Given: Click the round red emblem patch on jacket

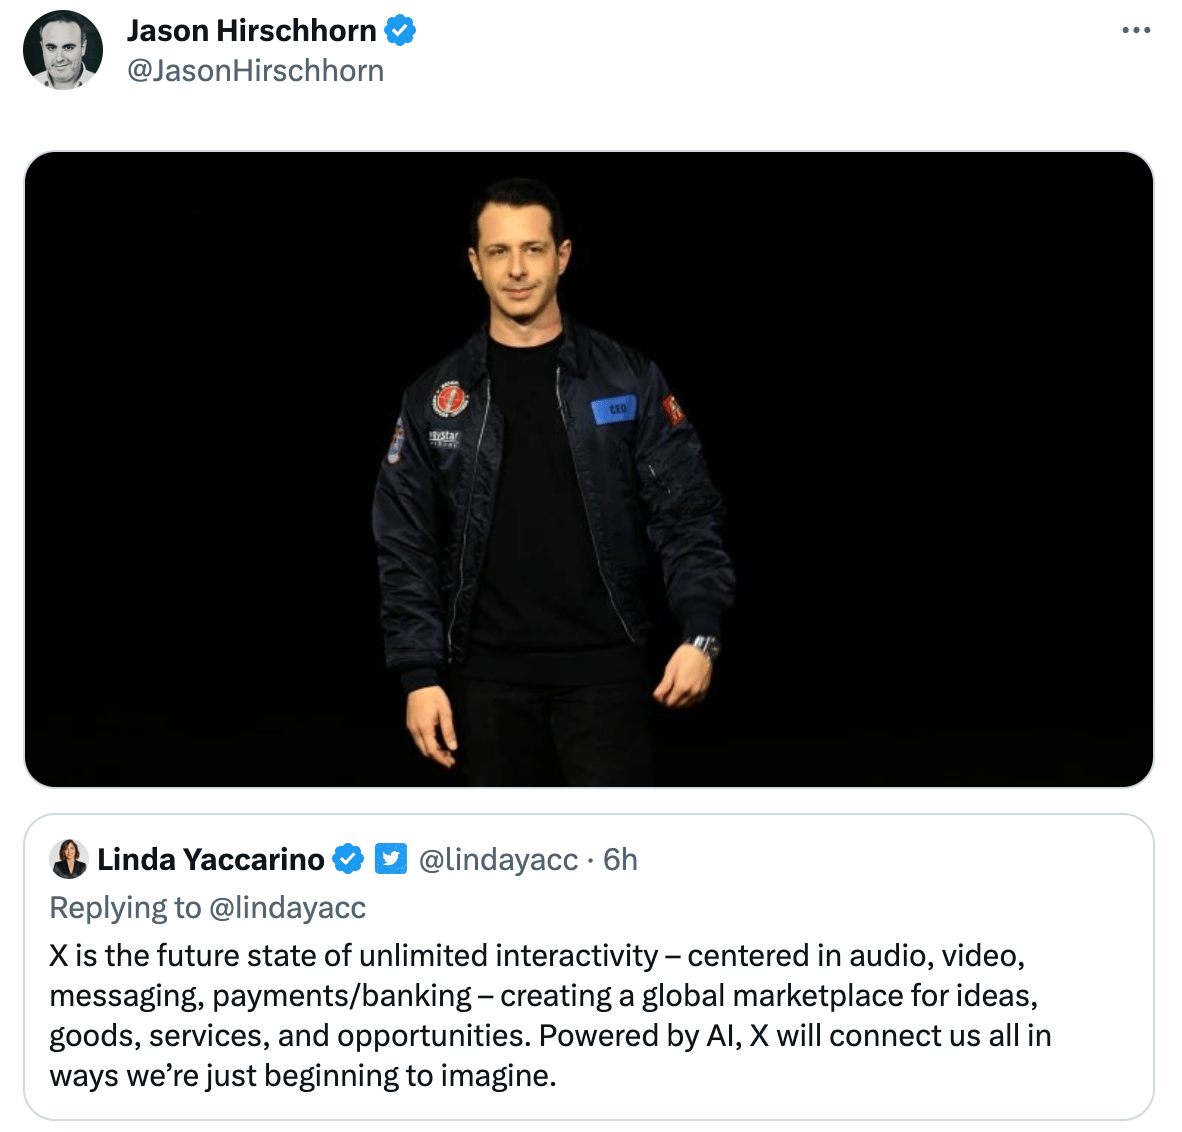Looking at the screenshot, I should [449, 398].
